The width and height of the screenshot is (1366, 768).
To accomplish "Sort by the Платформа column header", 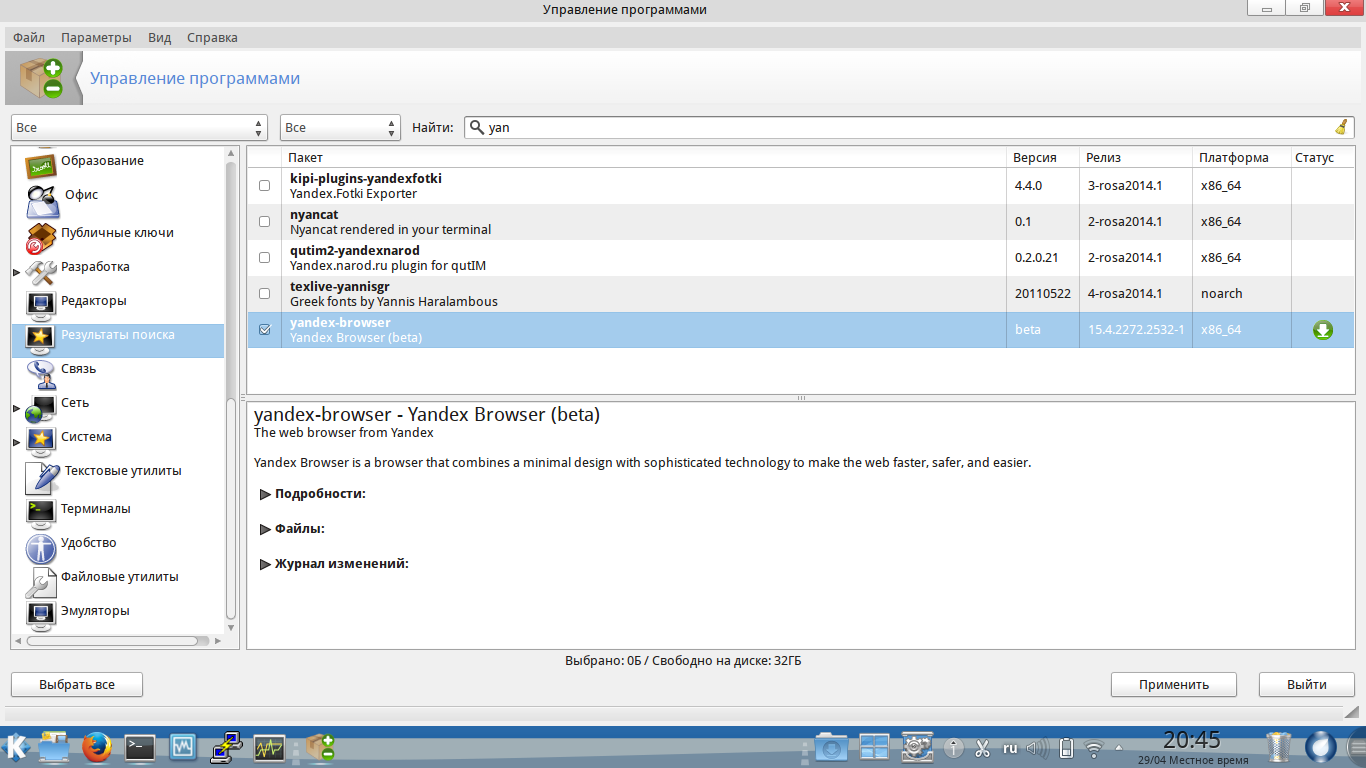I will [1242, 157].
